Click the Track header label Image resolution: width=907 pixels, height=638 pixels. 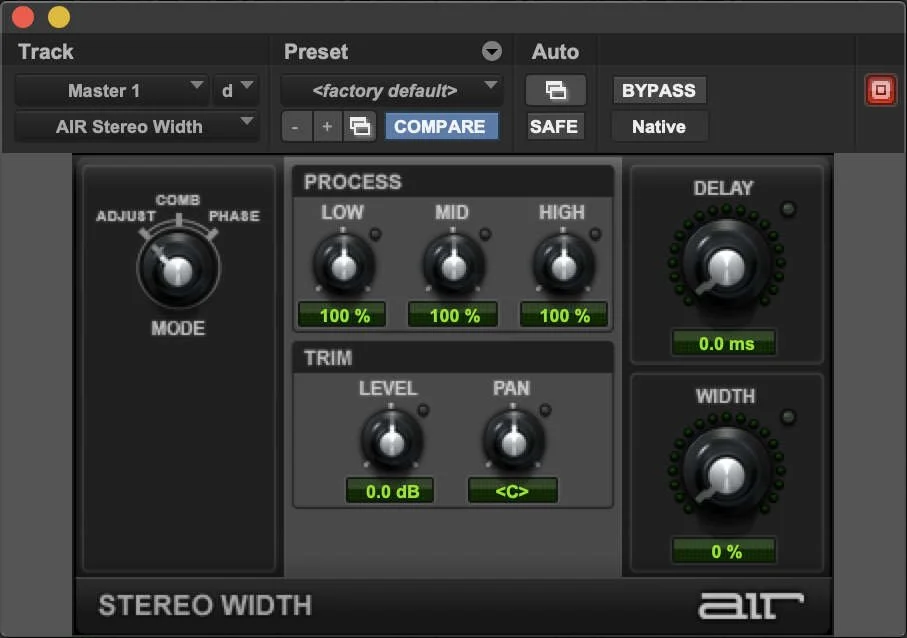pyautogui.click(x=46, y=51)
